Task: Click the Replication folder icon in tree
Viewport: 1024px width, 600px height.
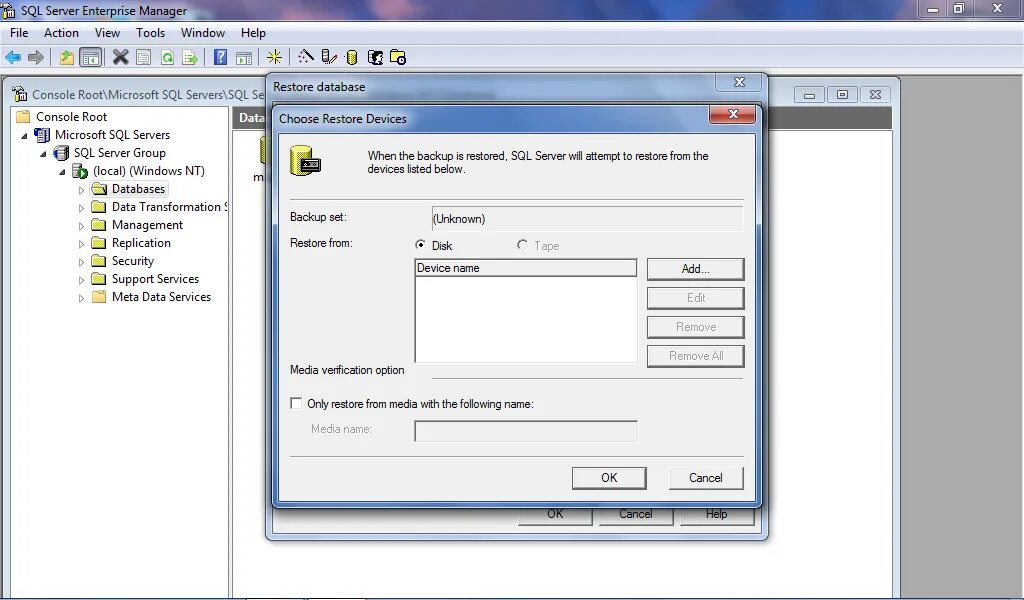Action: [99, 243]
